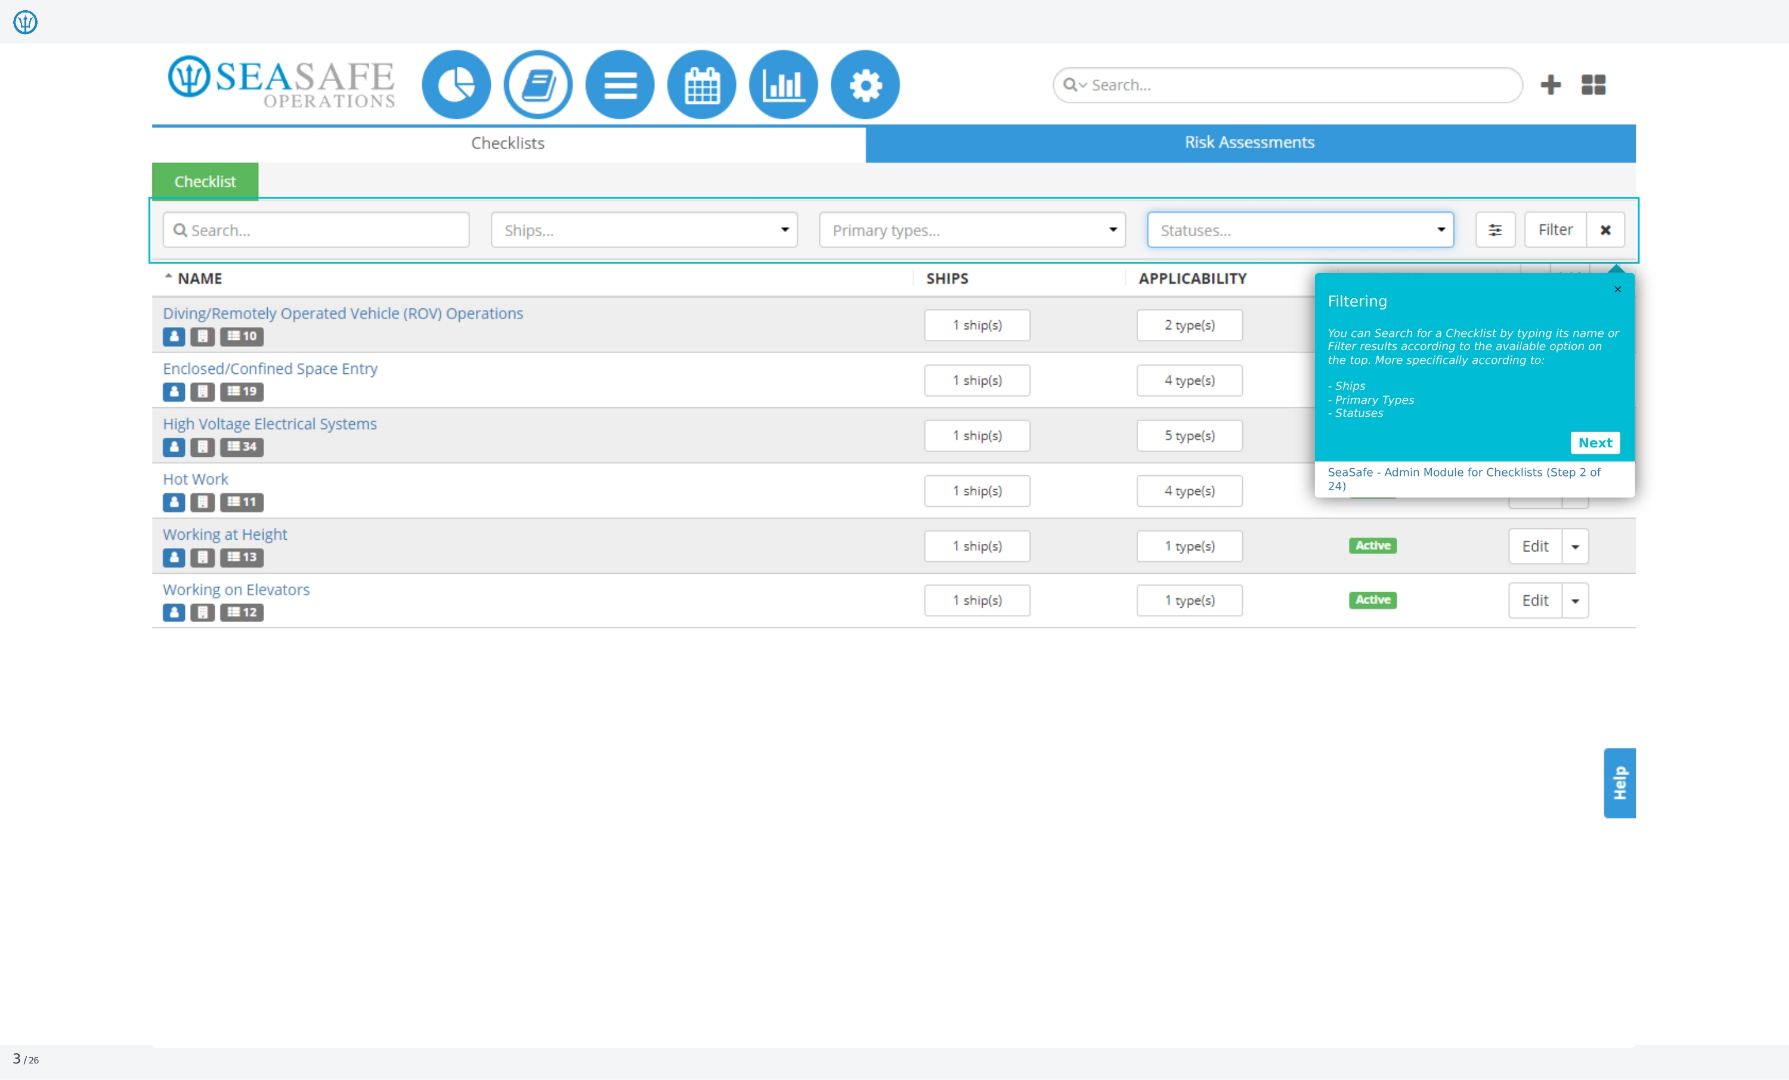1789x1080 pixels.
Task: Click user icon under High Voltage Electrical Systems
Action: coord(174,447)
